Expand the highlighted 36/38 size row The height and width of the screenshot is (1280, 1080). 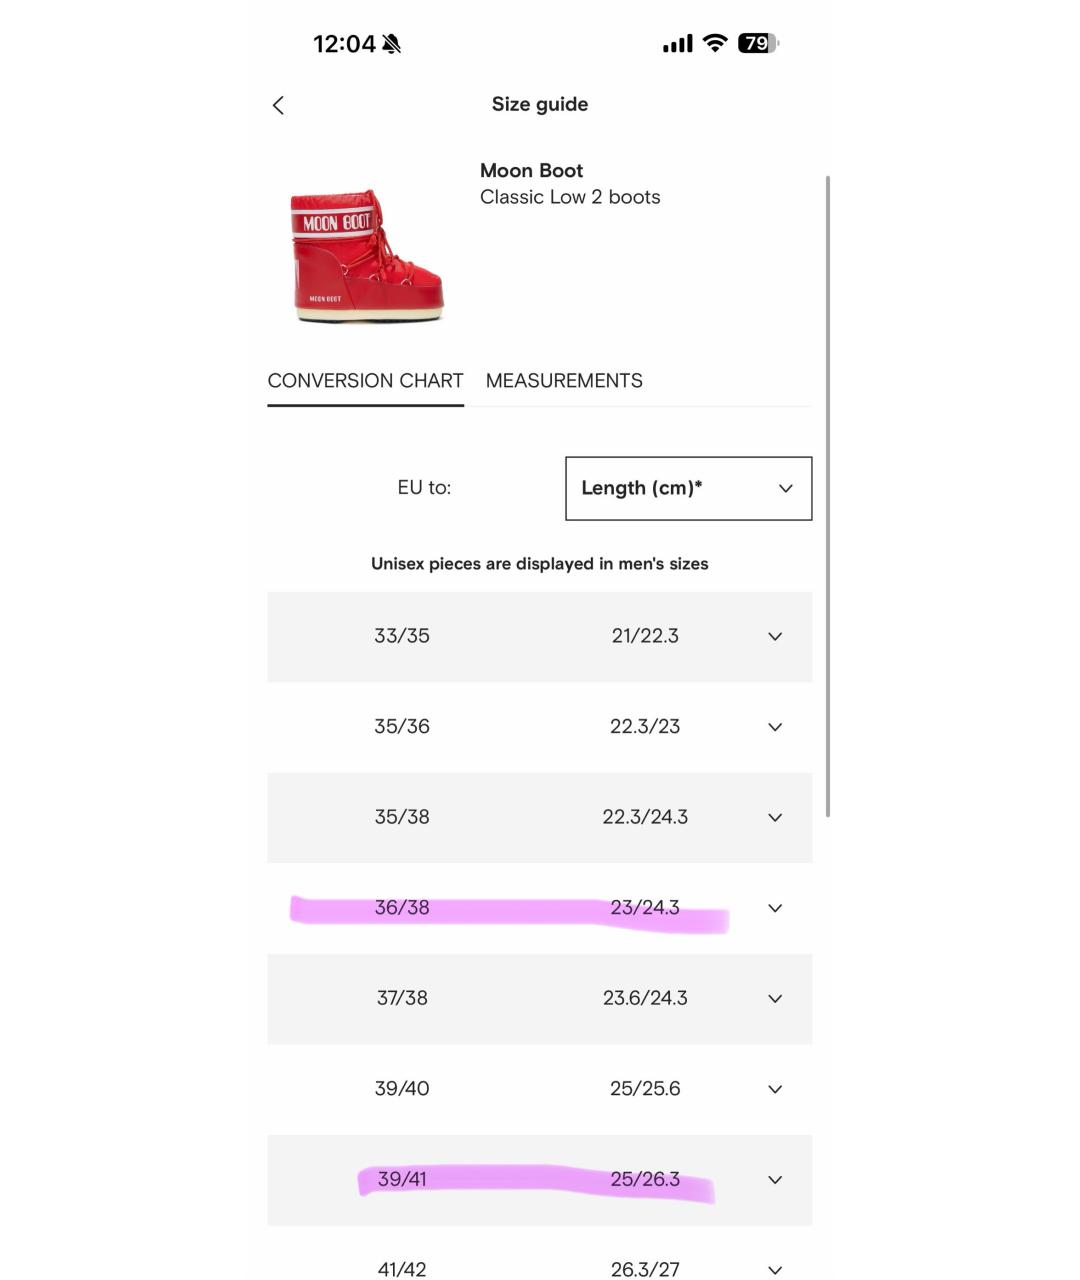pyautogui.click(x=775, y=908)
